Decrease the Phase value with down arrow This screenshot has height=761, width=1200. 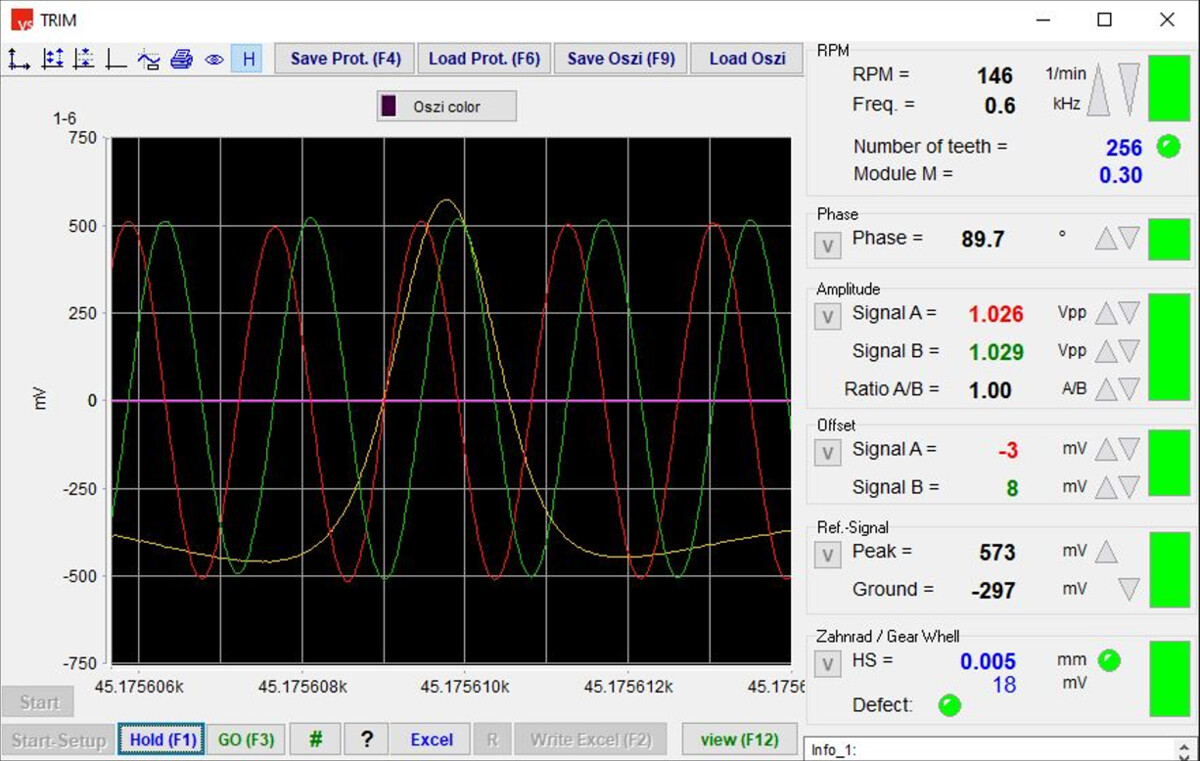[1129, 238]
